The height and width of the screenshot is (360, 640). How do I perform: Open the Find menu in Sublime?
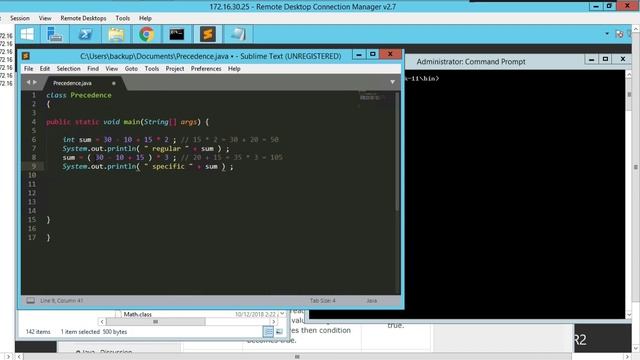(x=93, y=69)
